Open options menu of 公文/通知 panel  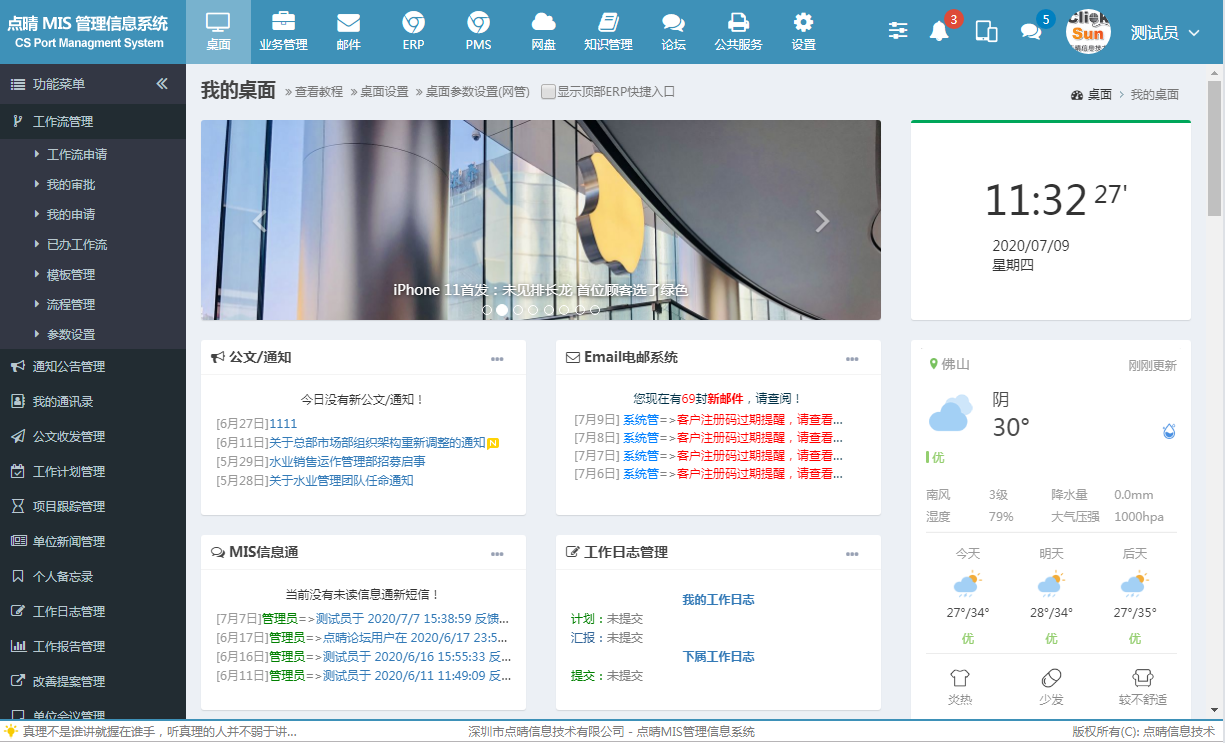[497, 359]
